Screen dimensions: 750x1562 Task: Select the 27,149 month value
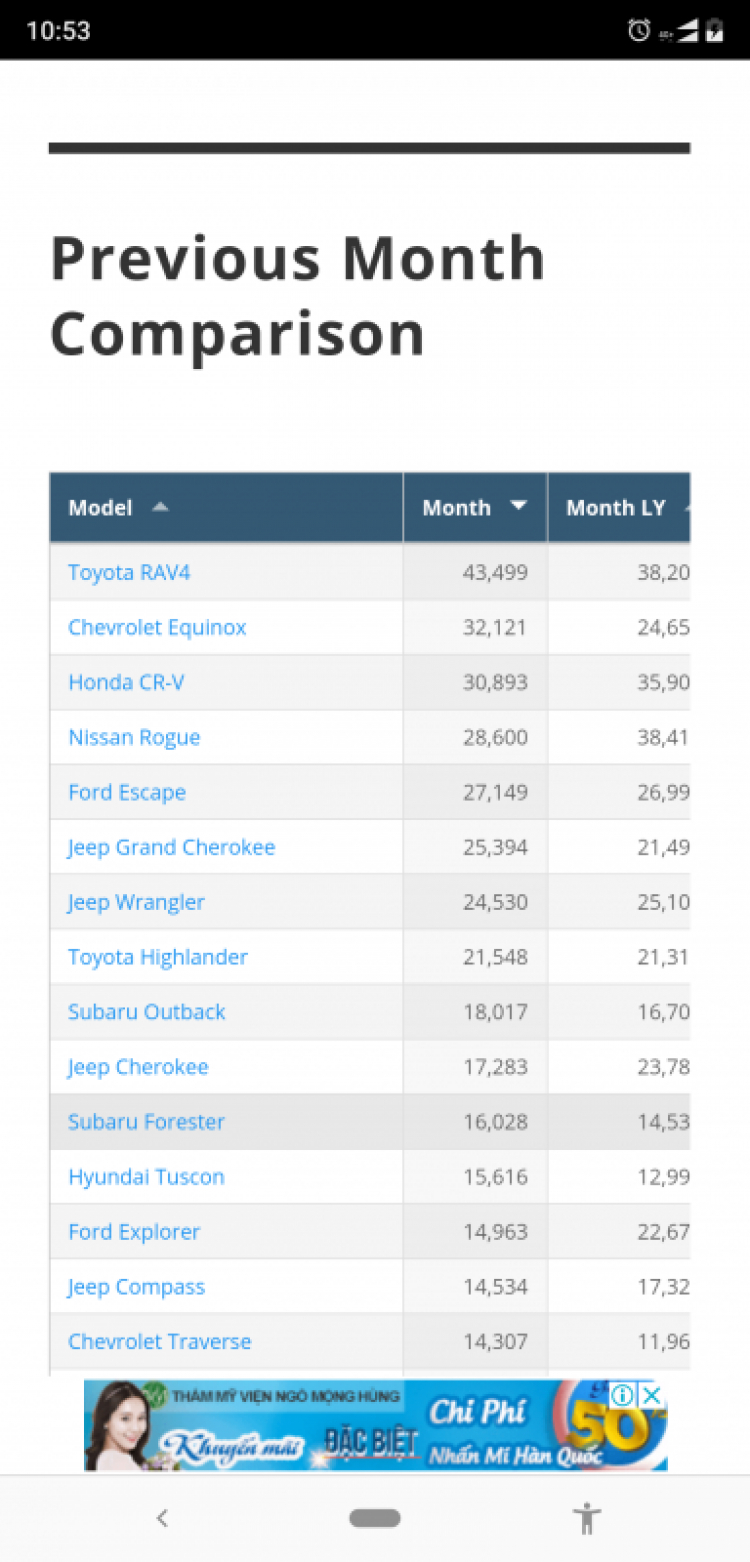pyautogui.click(x=495, y=792)
